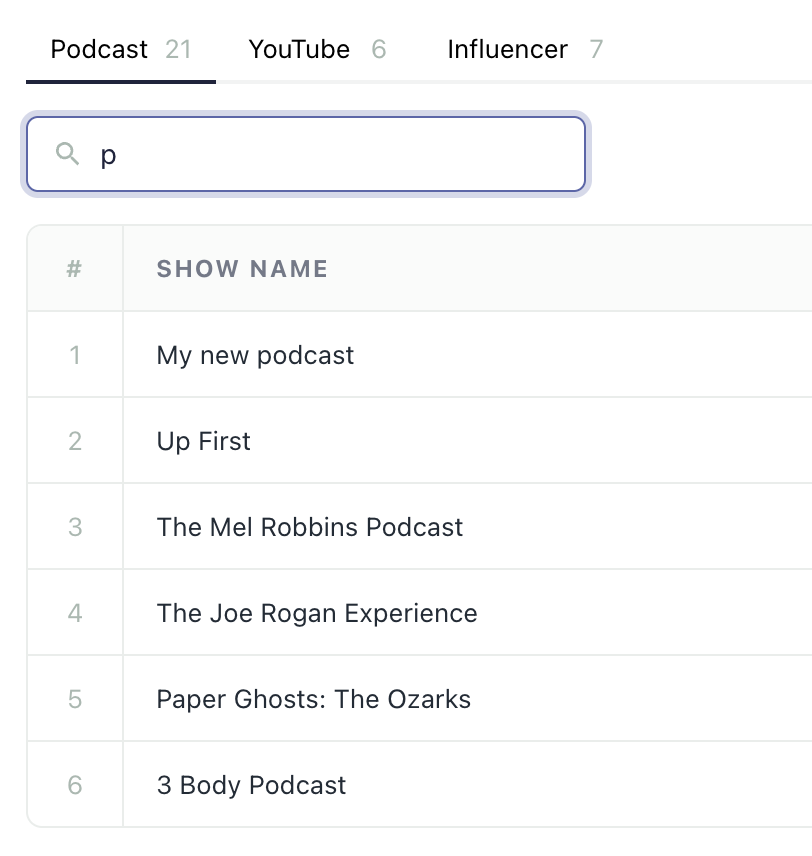This screenshot has width=812, height=856.
Task: Click the # column header
Action: click(x=74, y=269)
